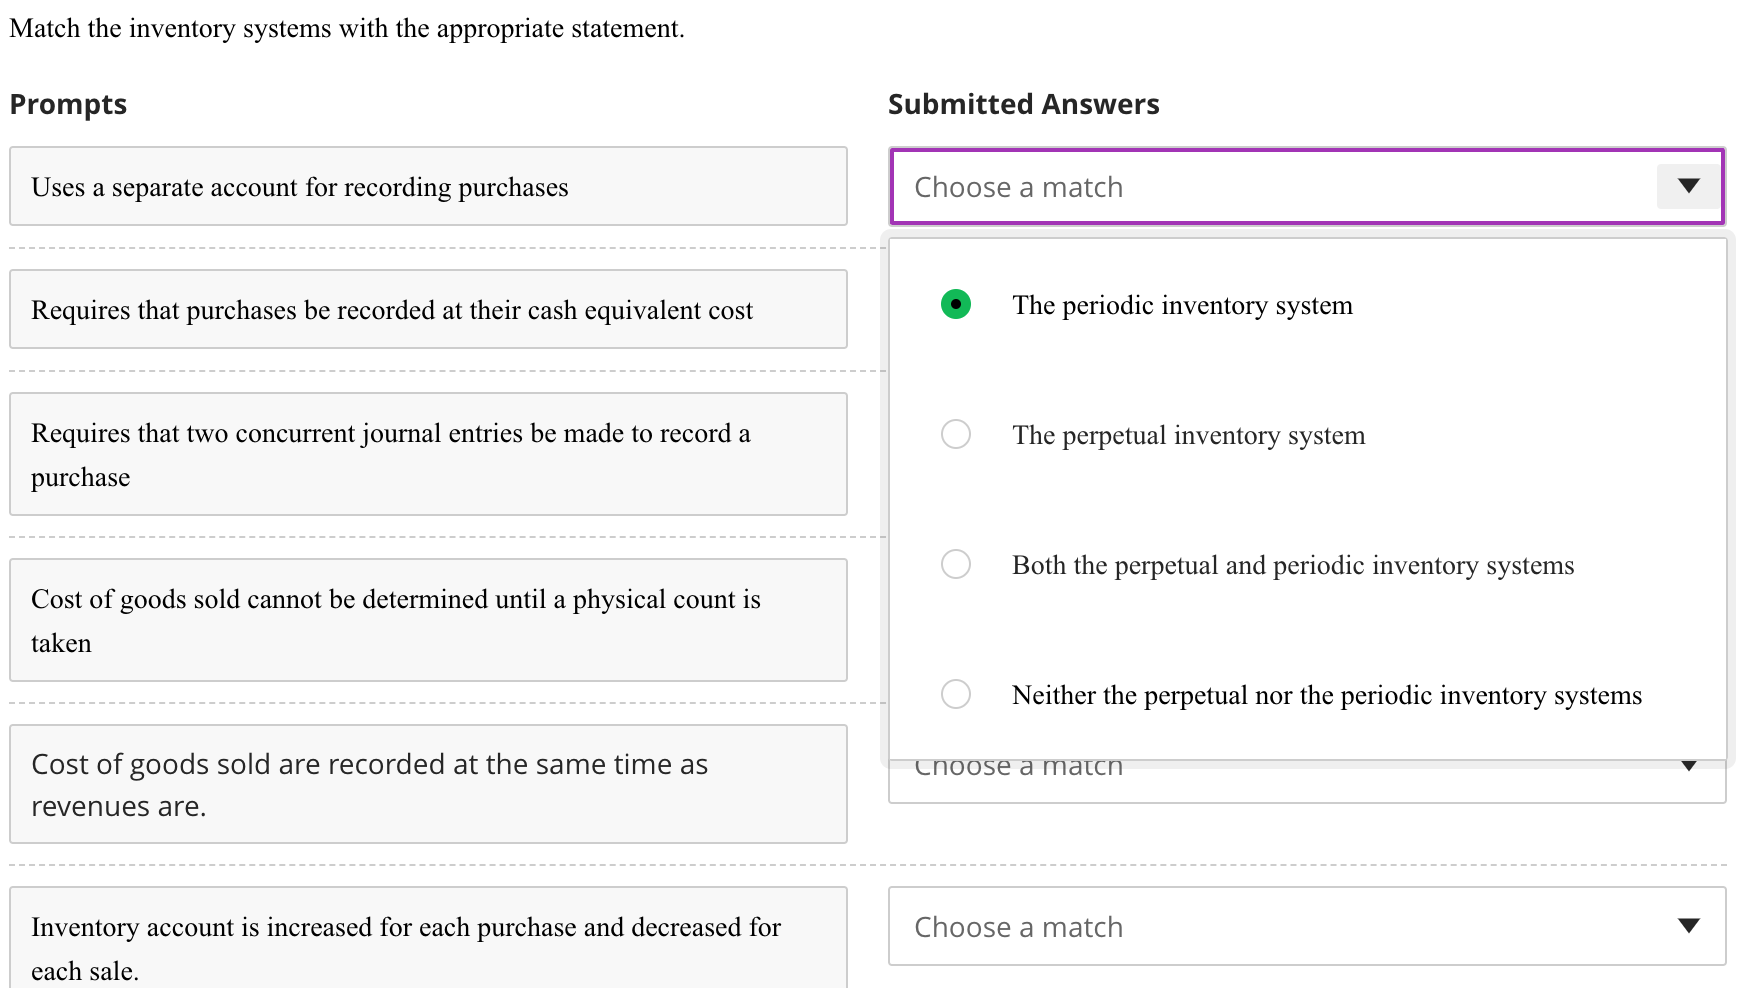Click the "two concurrent journal entries" prompt
This screenshot has width=1748, height=988.
click(x=427, y=454)
